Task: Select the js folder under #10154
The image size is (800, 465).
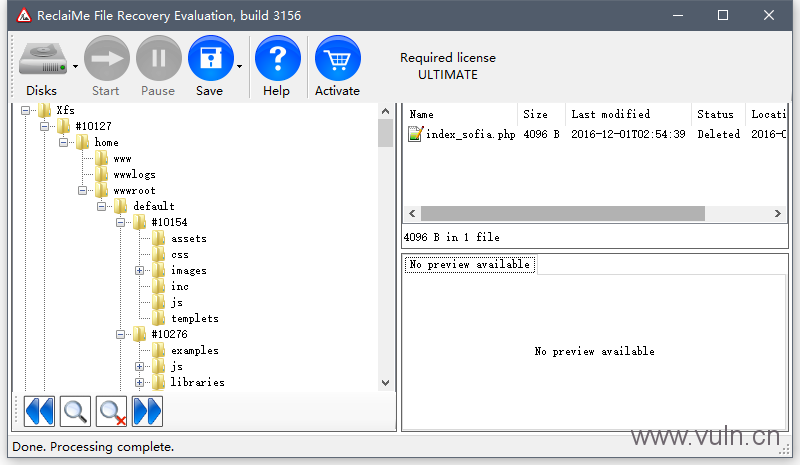Action: pos(177,303)
